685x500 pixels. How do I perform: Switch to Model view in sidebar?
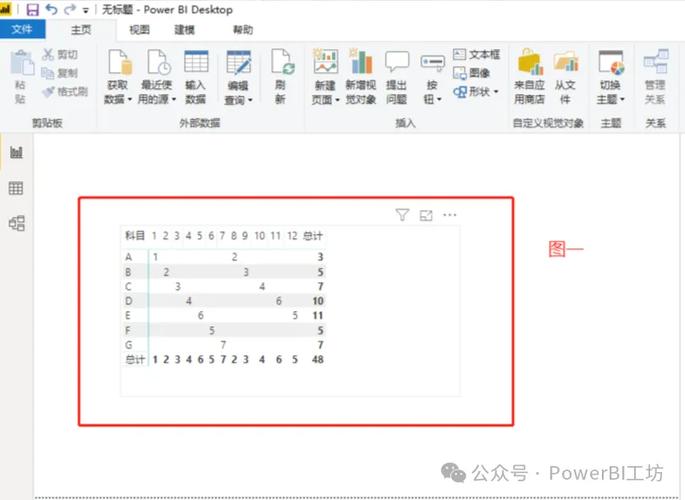pos(17,223)
